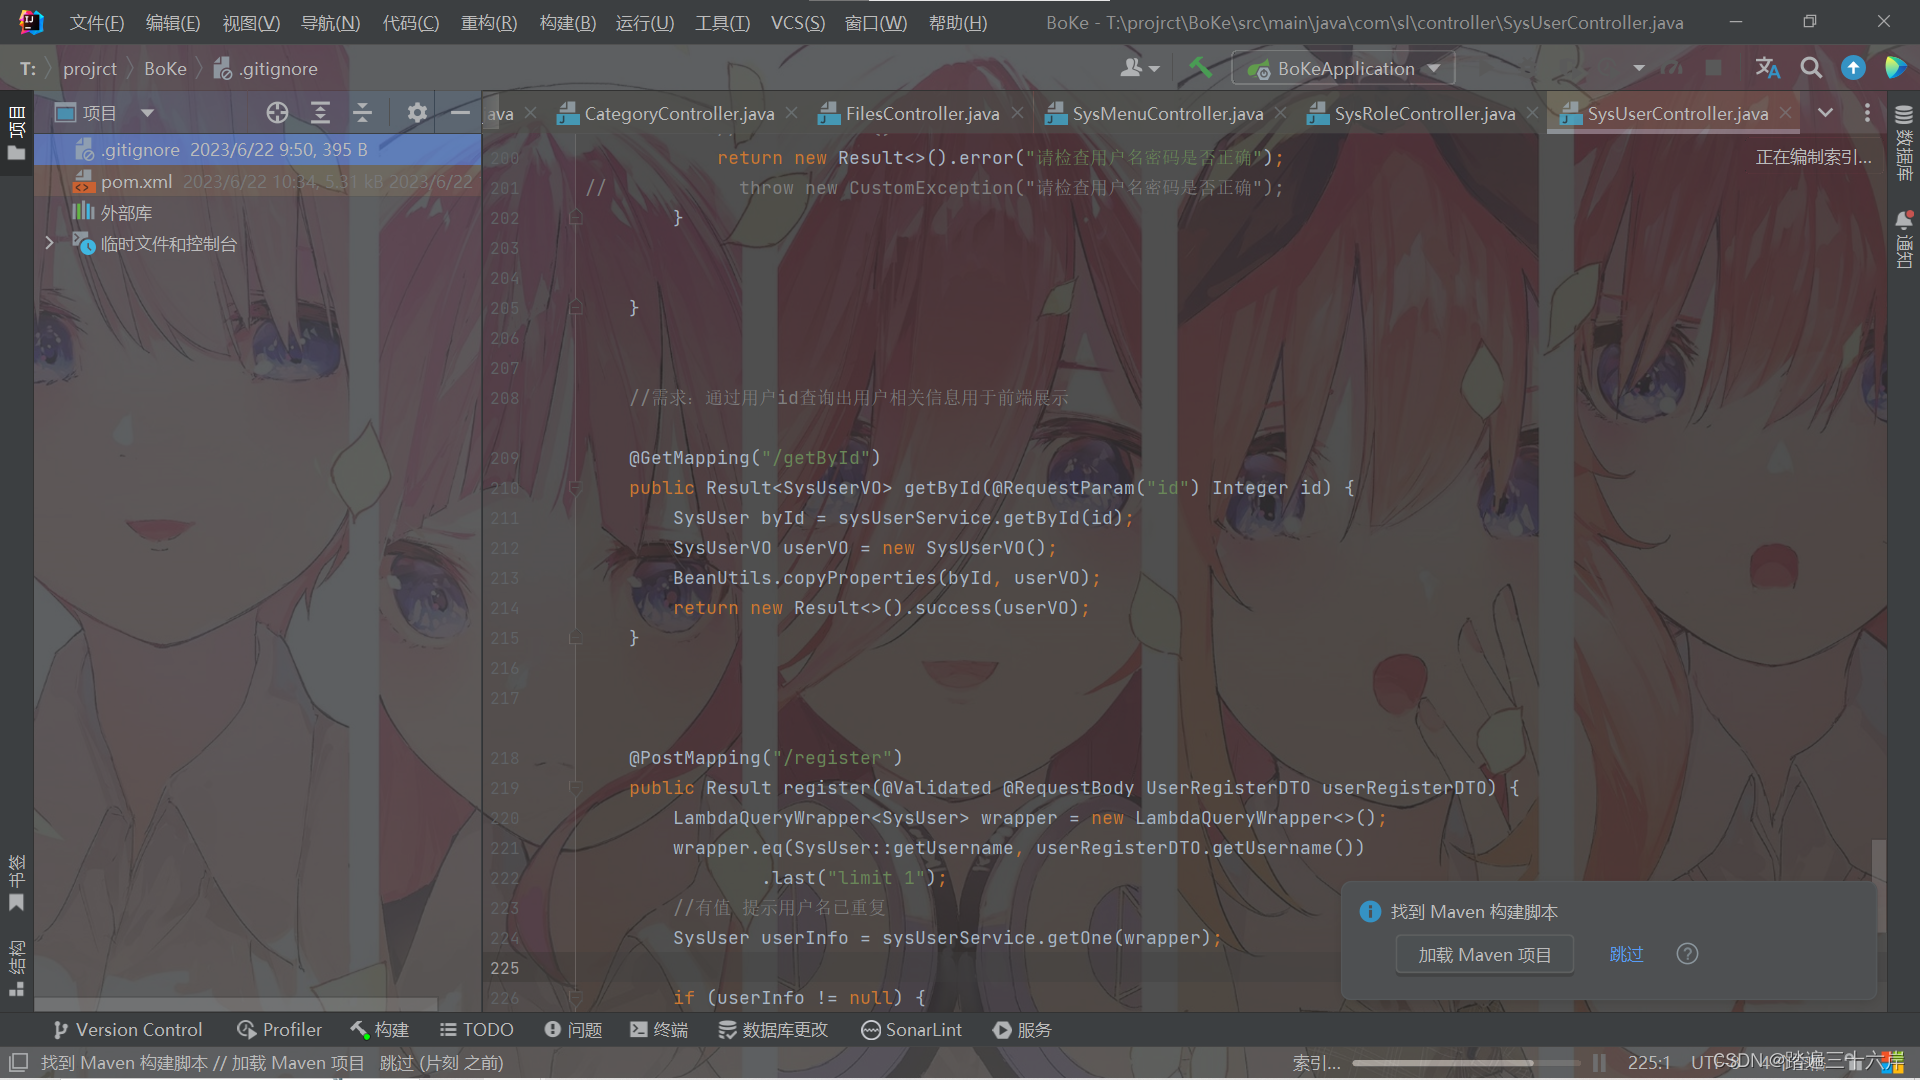The height and width of the screenshot is (1080, 1920).
Task: Open the 重构(R) menu
Action: [488, 22]
